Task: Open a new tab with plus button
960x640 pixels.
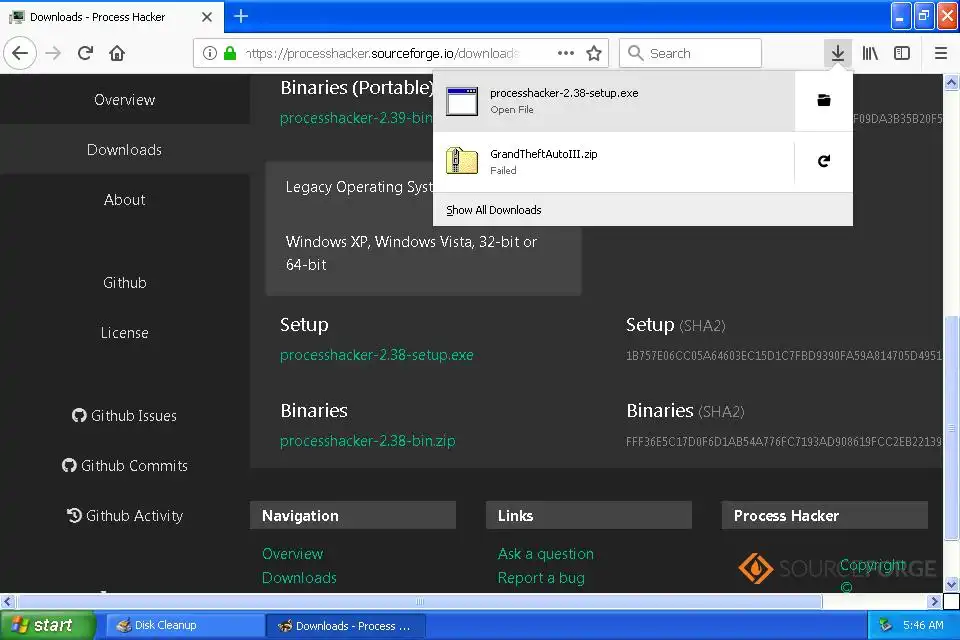Action: click(241, 17)
